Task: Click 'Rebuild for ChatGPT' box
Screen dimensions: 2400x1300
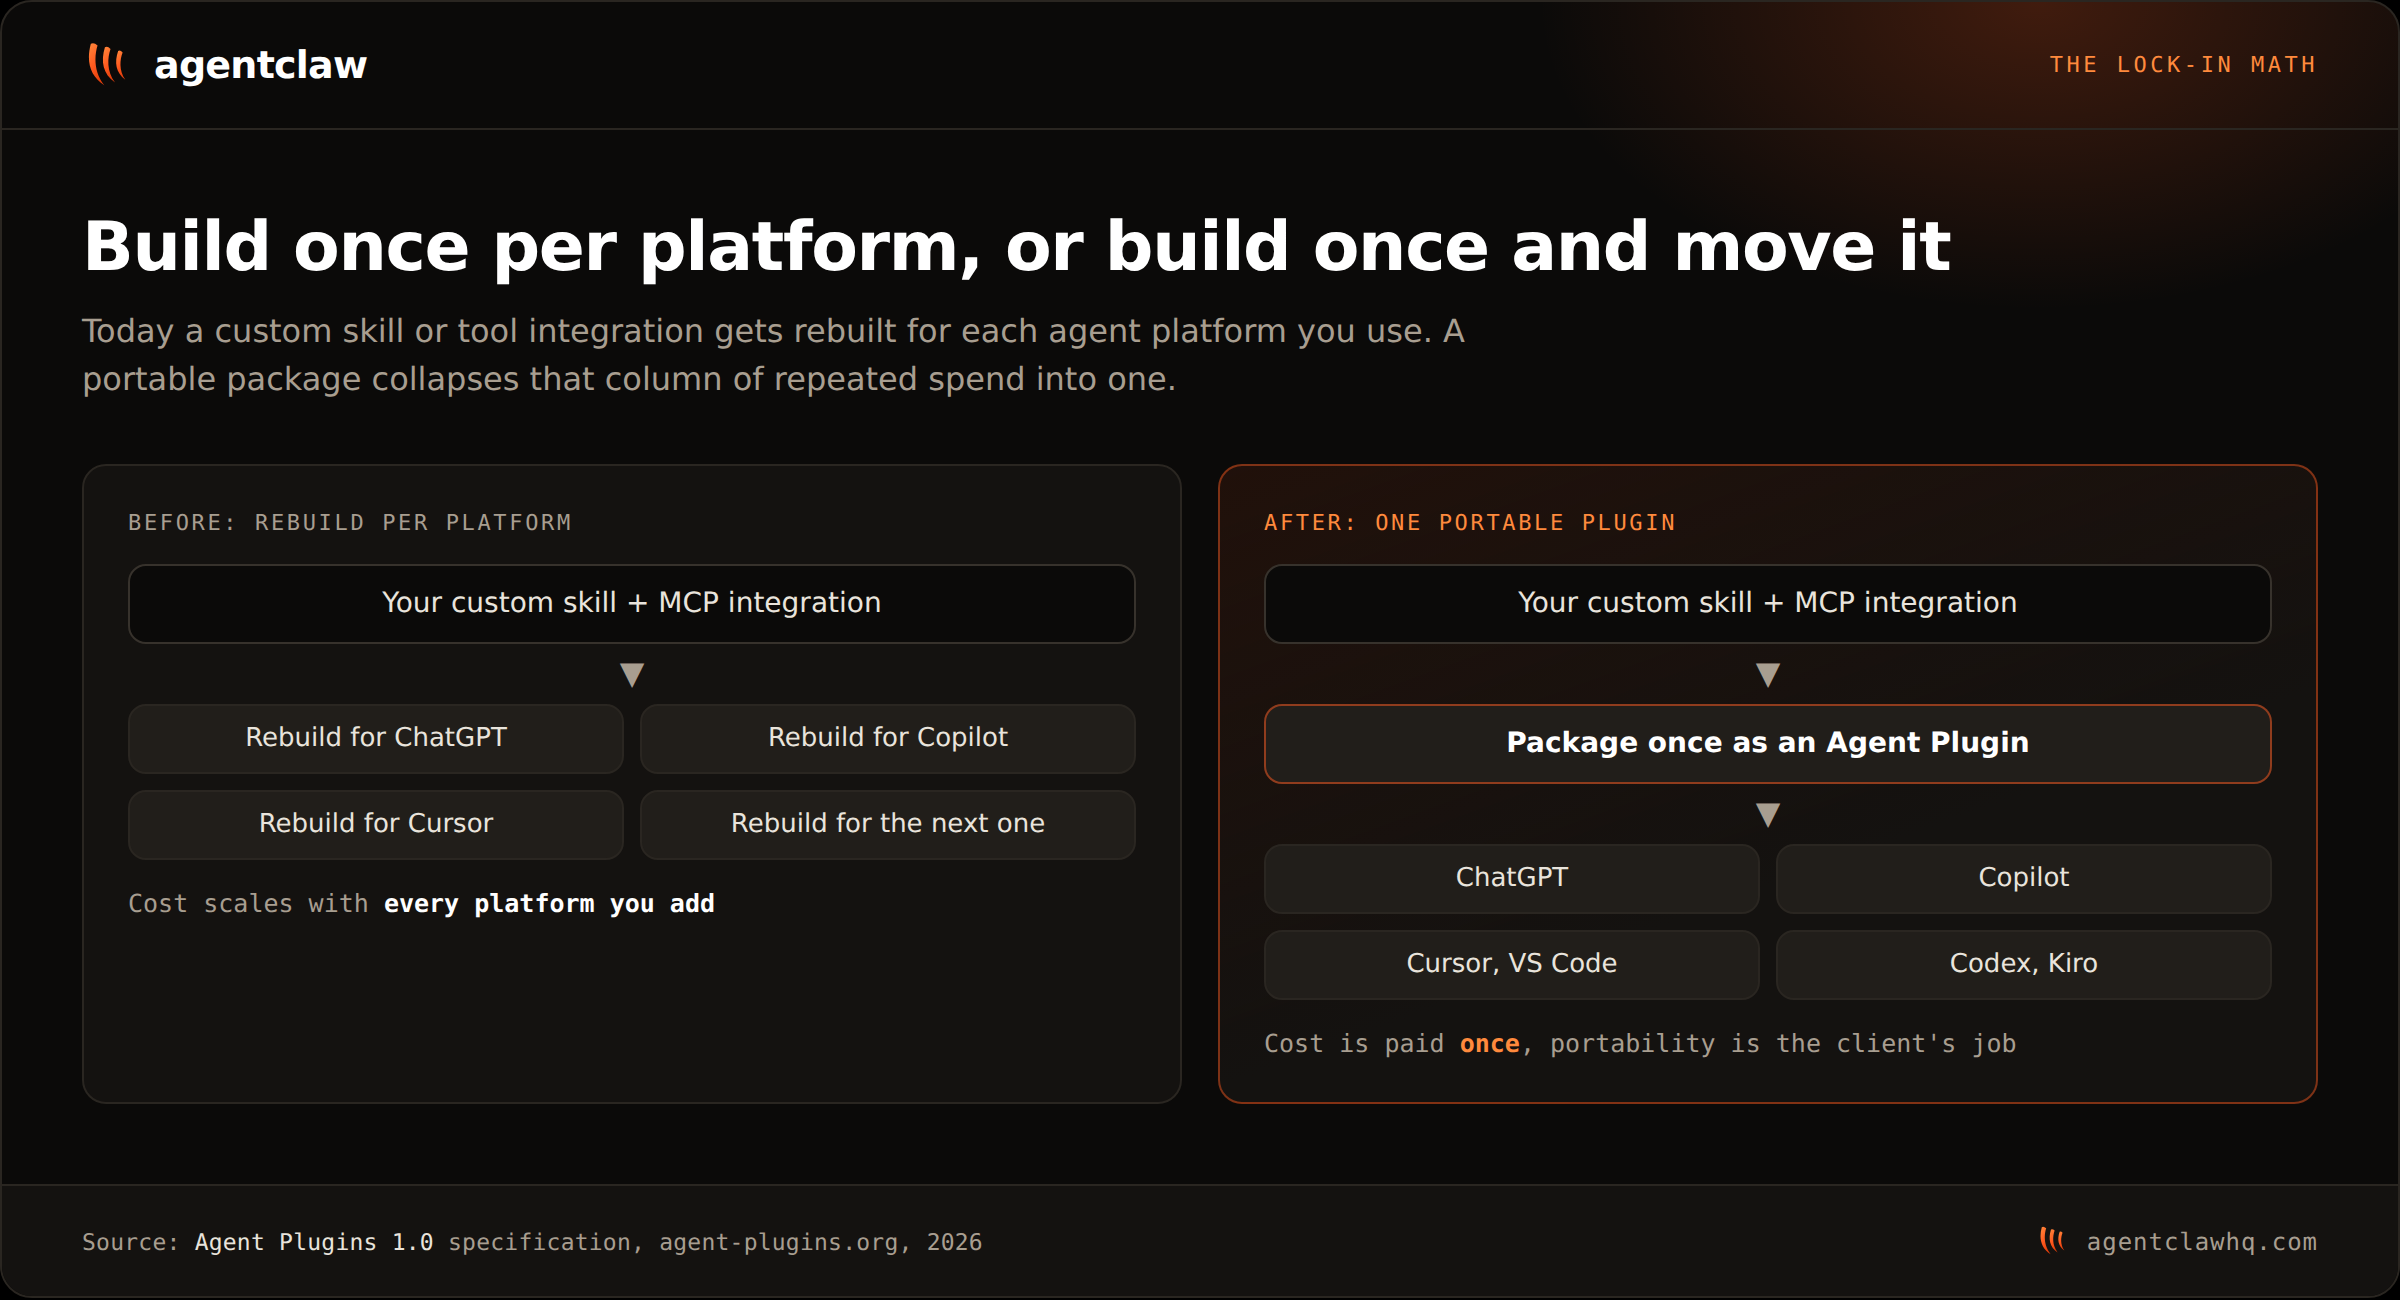Action: [376, 739]
